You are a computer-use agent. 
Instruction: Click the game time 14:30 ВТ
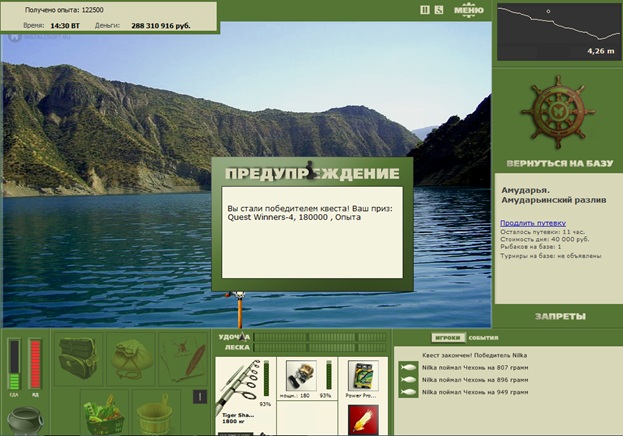coord(65,26)
